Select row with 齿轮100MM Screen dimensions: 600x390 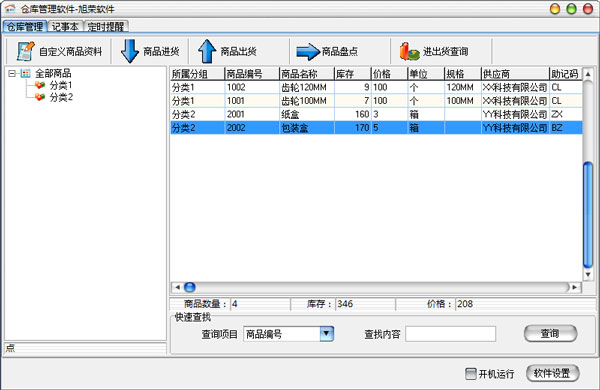[x=376, y=101]
